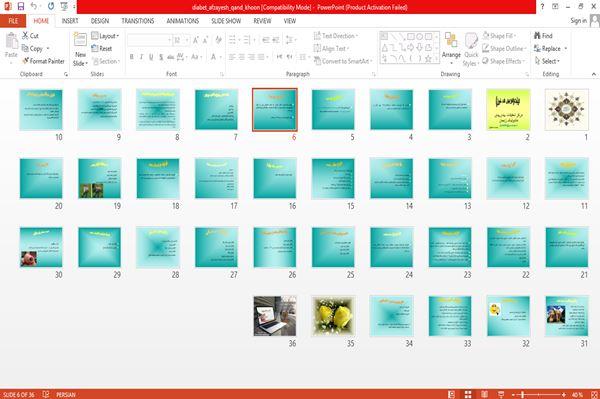Start Slide Show from status bar

pos(501,394)
